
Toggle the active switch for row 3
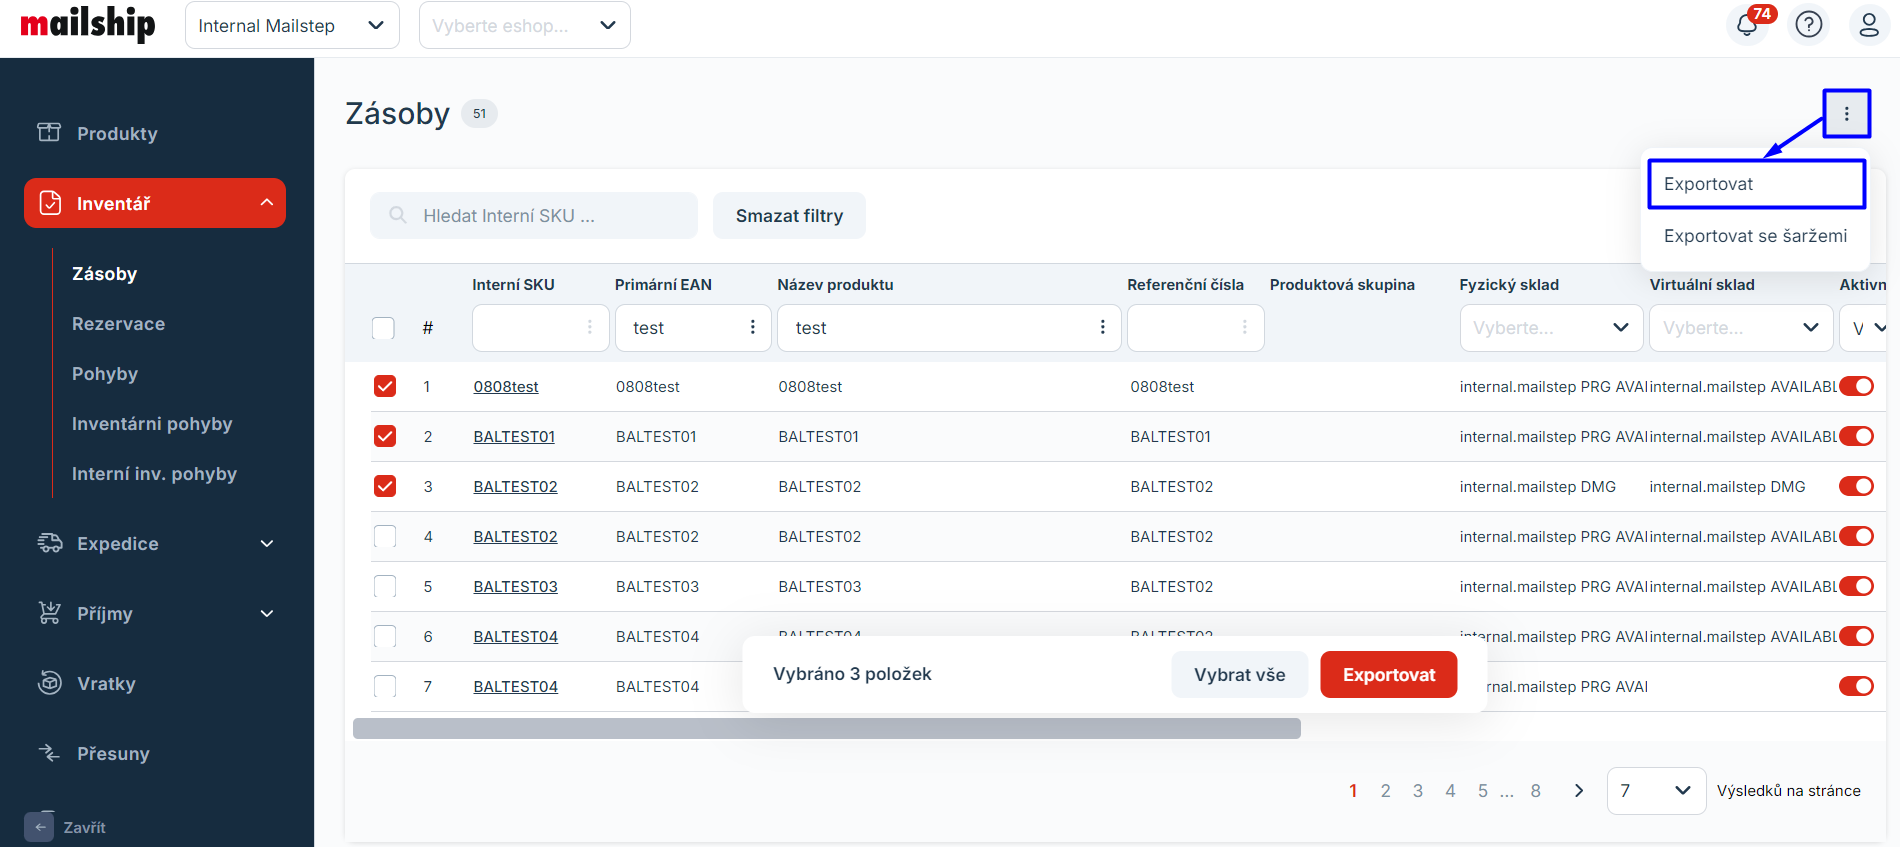[1856, 487]
